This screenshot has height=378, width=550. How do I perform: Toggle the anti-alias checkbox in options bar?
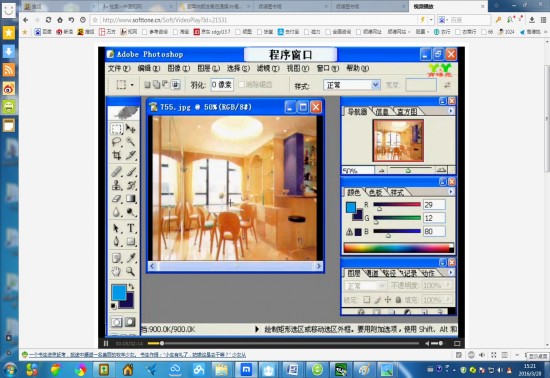[x=241, y=85]
